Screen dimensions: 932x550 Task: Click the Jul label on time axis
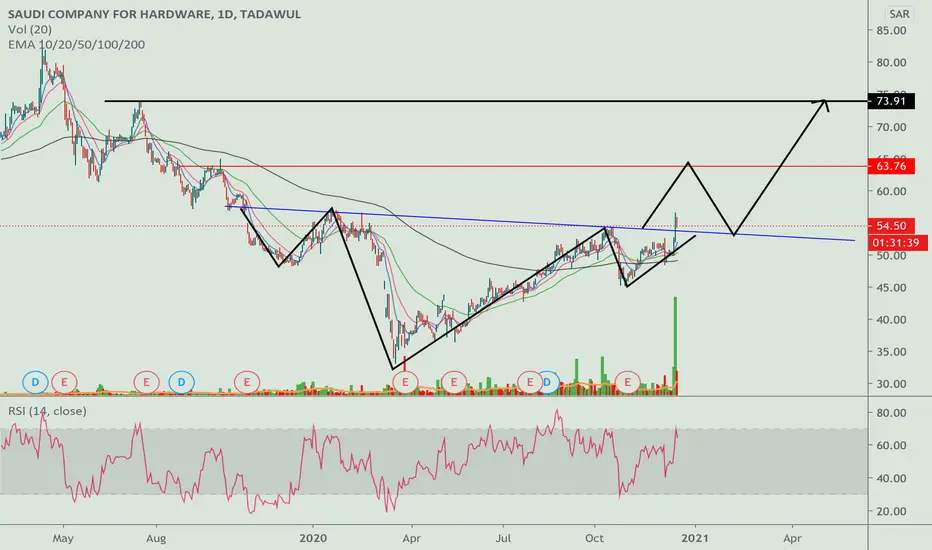503,538
